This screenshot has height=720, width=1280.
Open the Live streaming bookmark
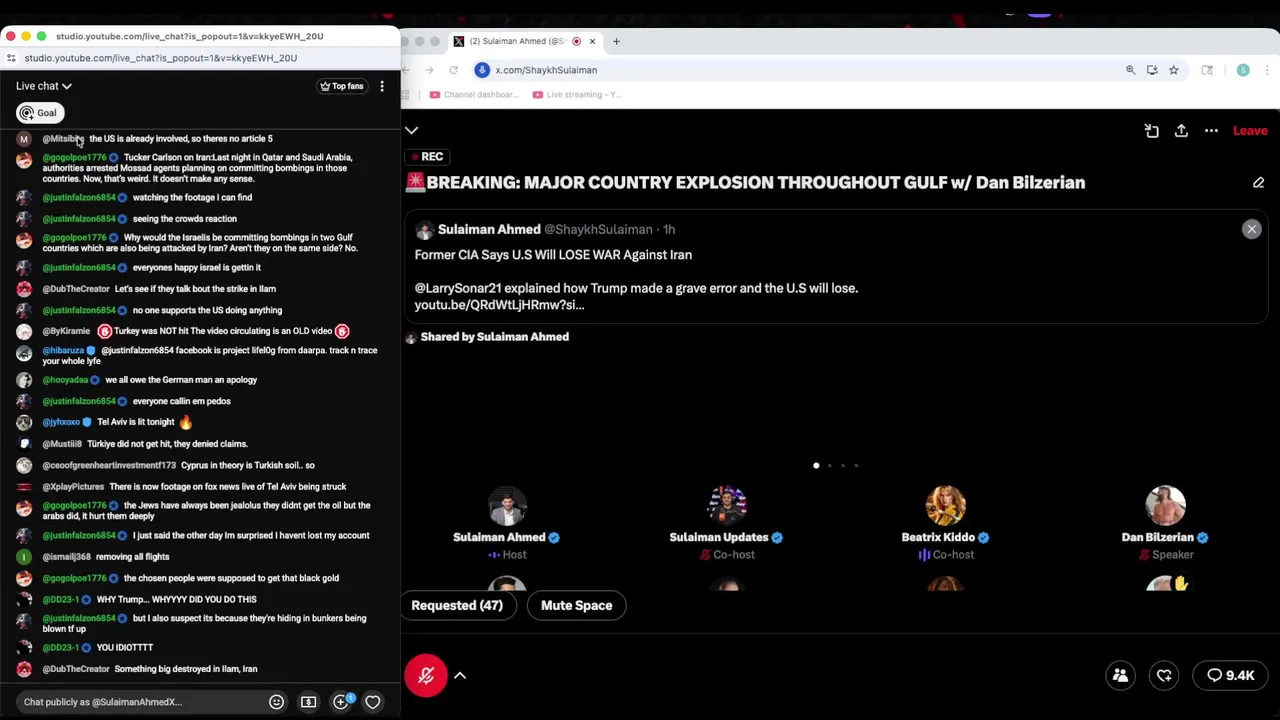pyautogui.click(x=577, y=95)
